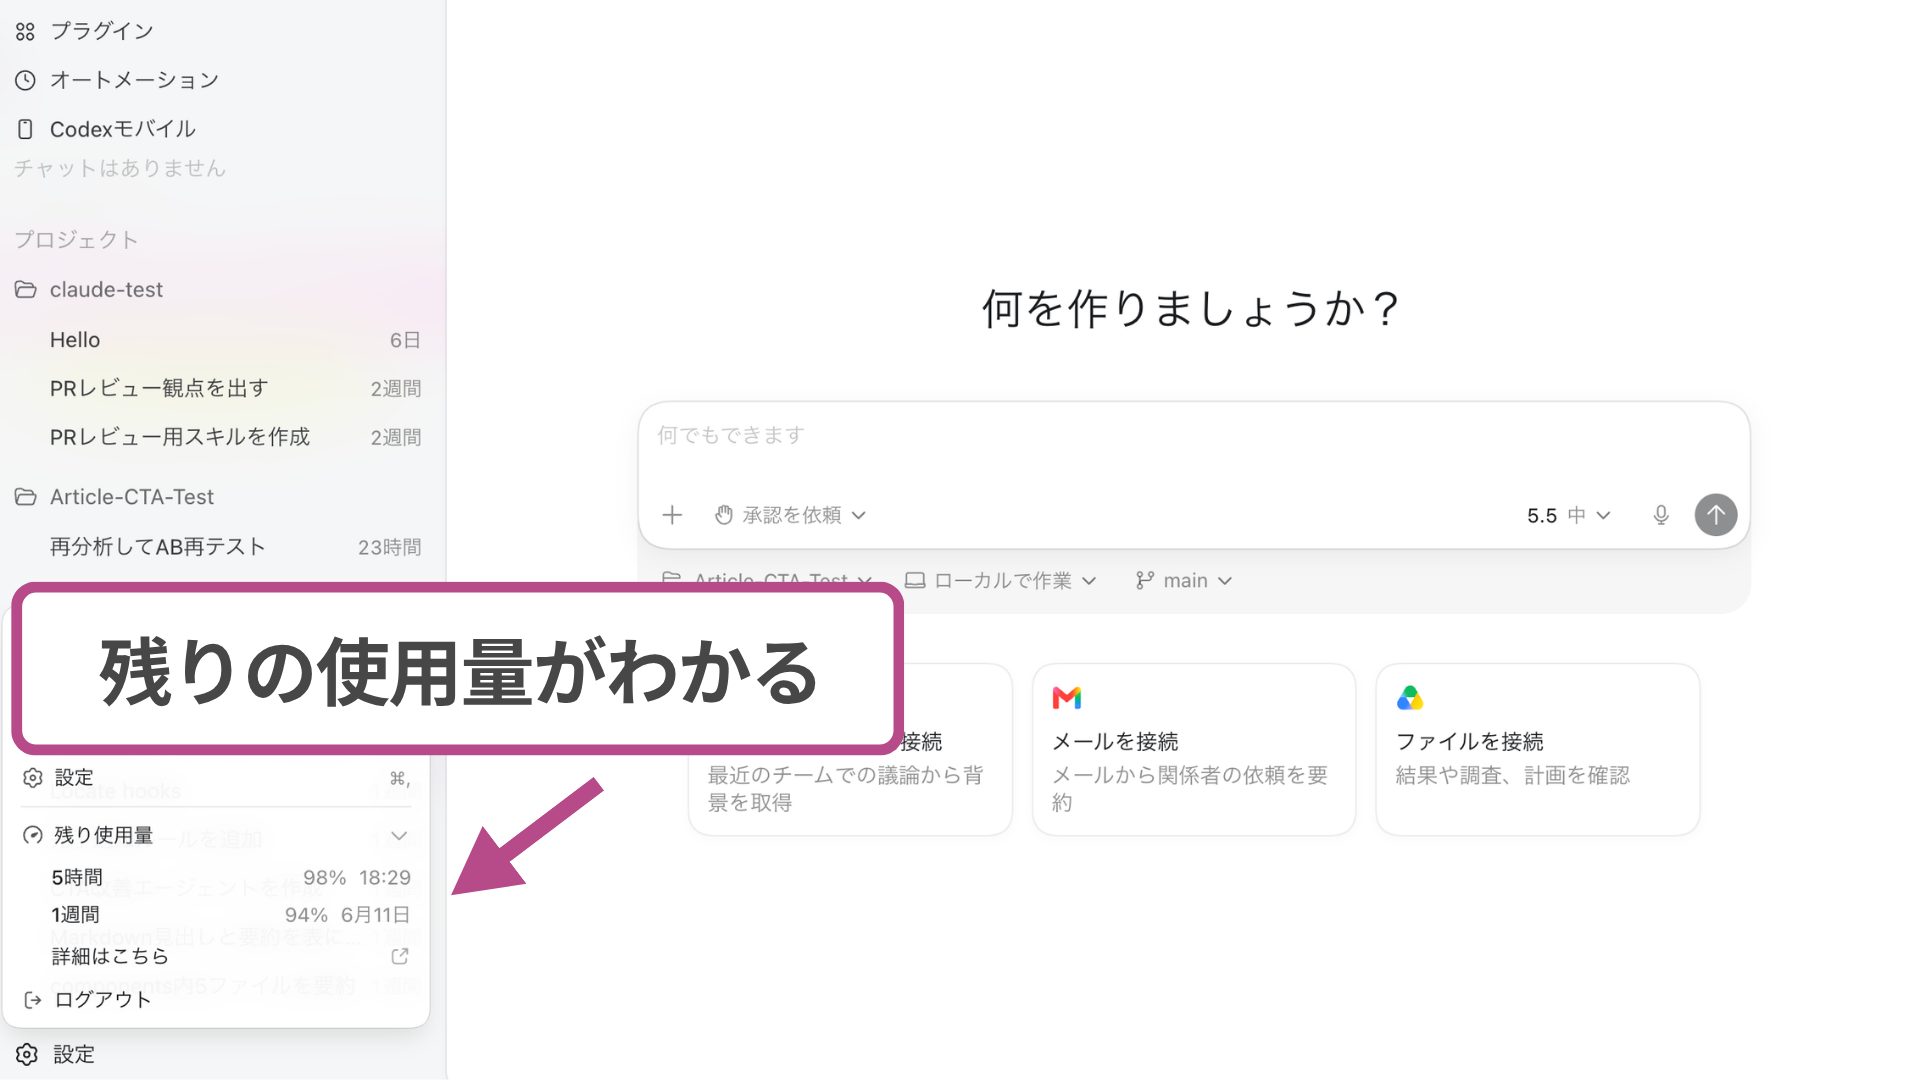
Task: Click the git branch icon beside main
Action: pyautogui.click(x=1145, y=580)
